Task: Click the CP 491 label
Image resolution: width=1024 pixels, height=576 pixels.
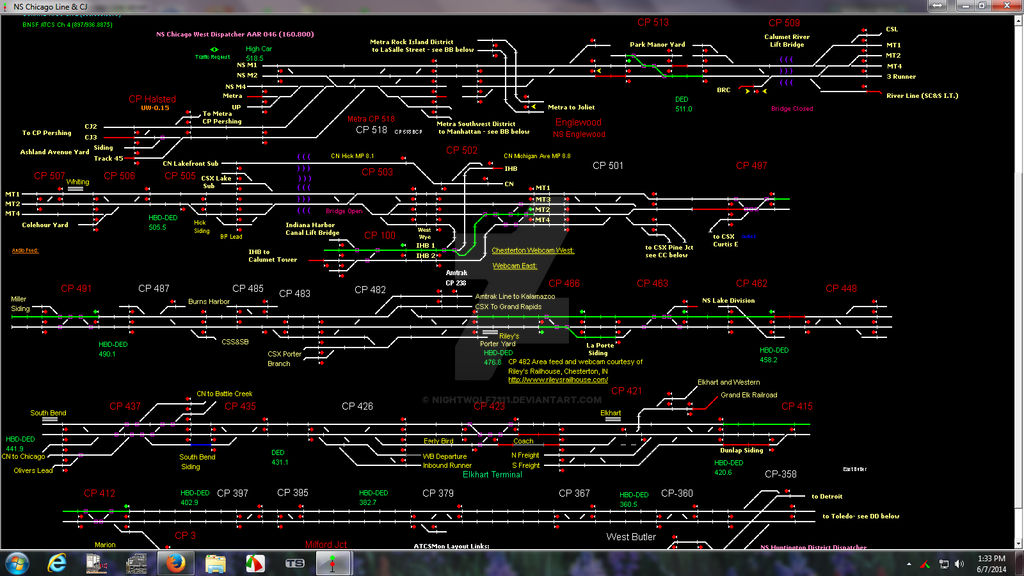Action: (x=76, y=288)
